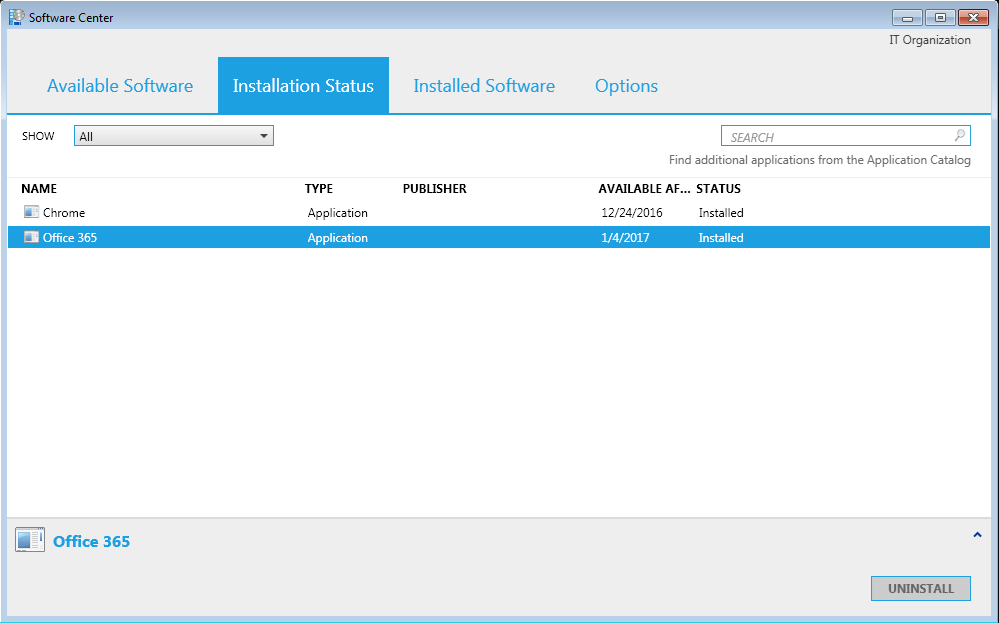Open the SHOW filter dropdown

point(174,136)
